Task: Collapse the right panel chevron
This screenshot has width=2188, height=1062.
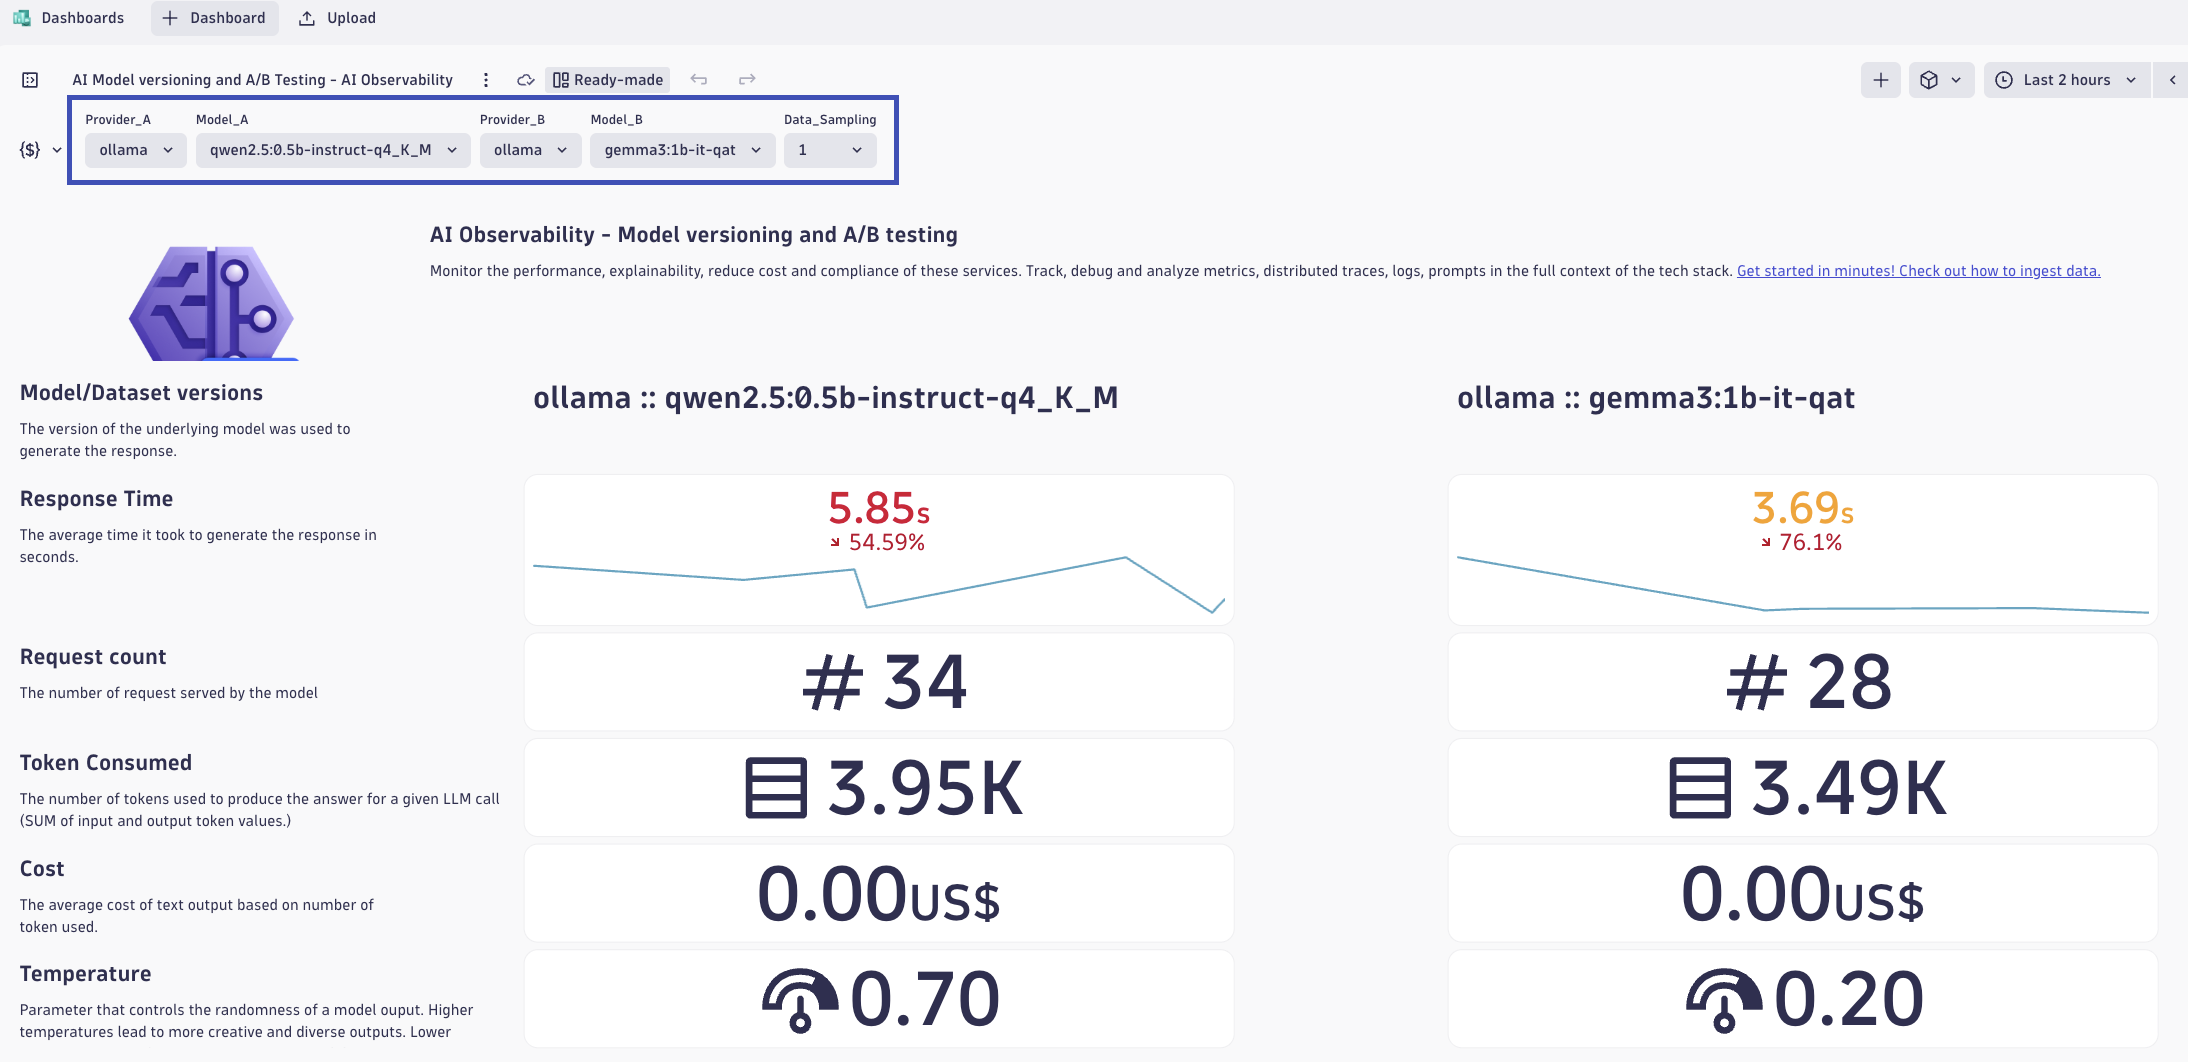Action: coord(2172,80)
